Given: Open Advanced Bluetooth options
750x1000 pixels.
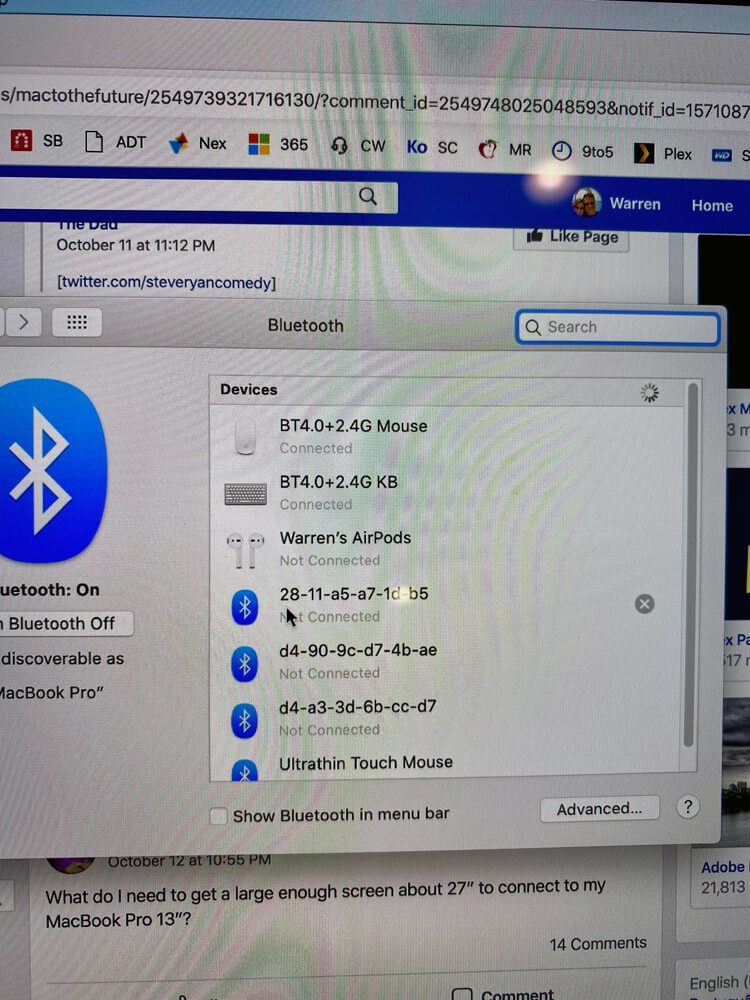Looking at the screenshot, I should point(599,809).
